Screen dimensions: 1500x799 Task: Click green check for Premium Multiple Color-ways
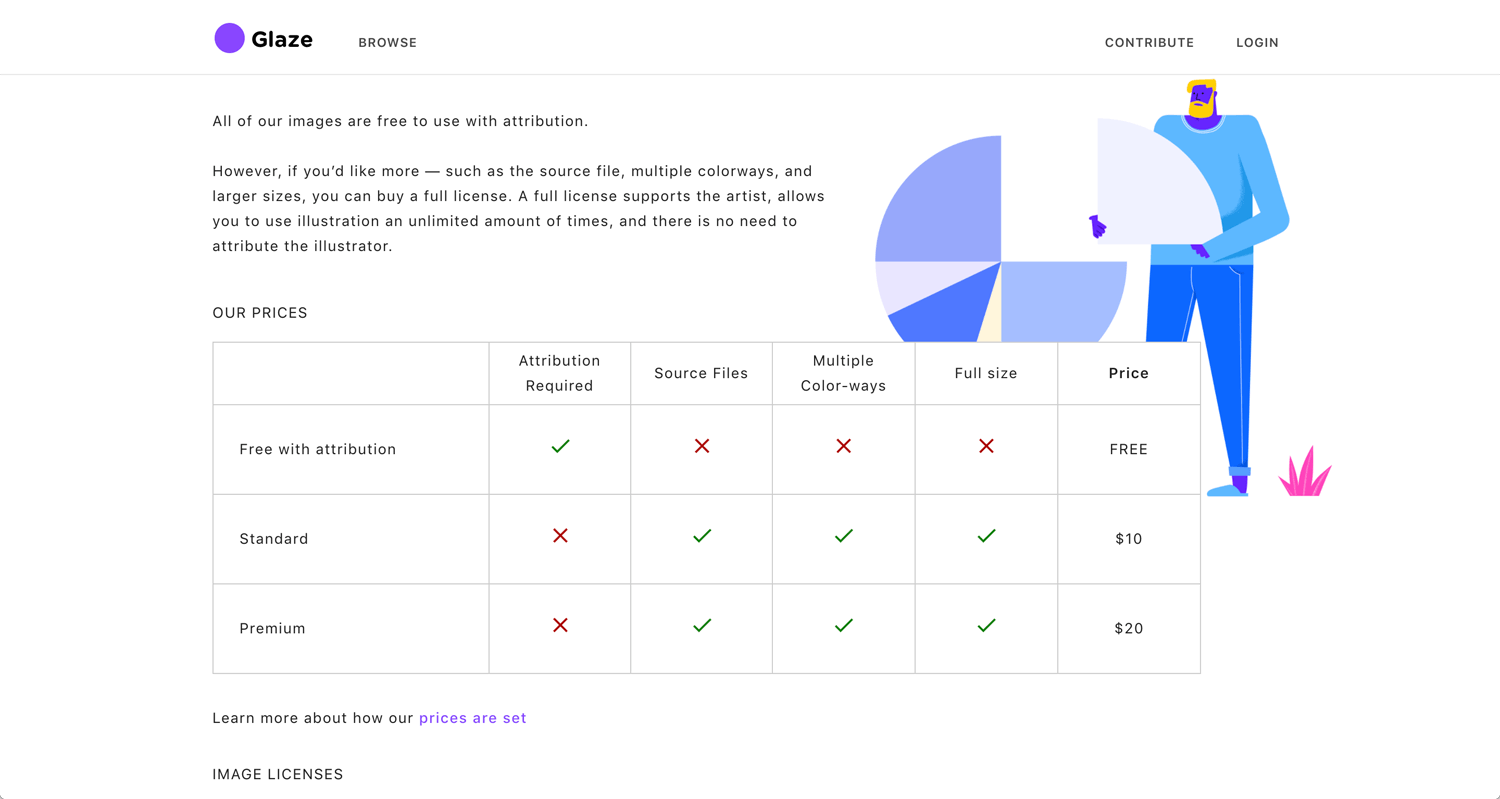coord(844,625)
